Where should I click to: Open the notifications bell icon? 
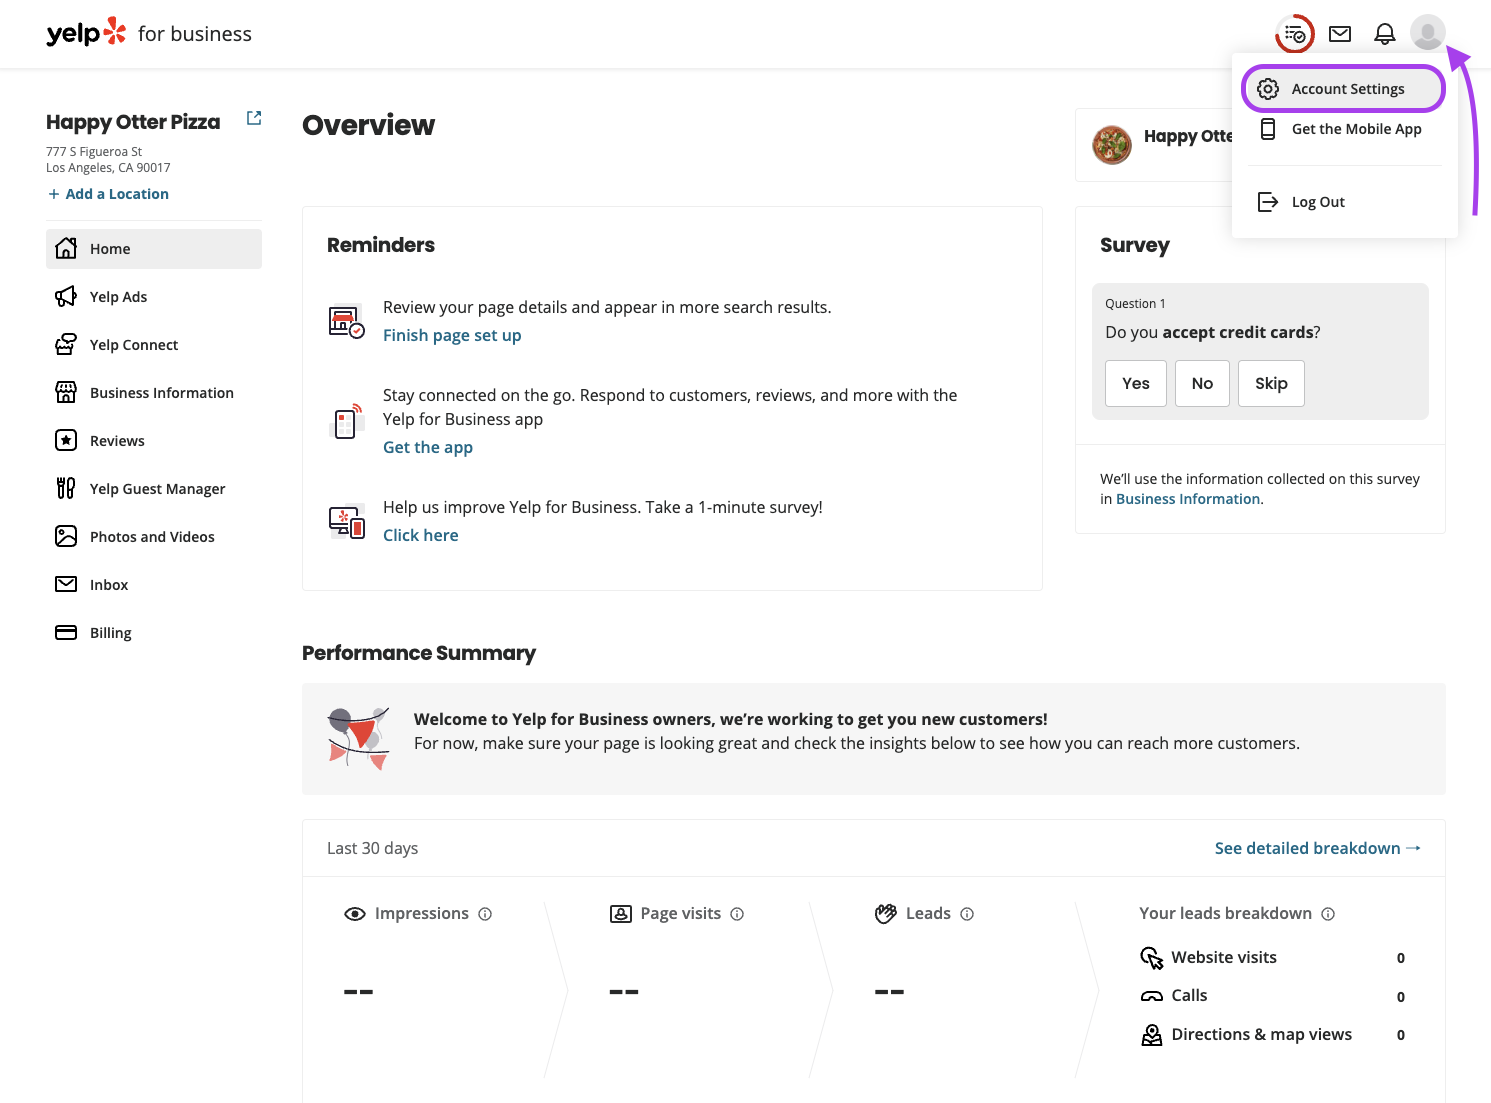pos(1385,34)
